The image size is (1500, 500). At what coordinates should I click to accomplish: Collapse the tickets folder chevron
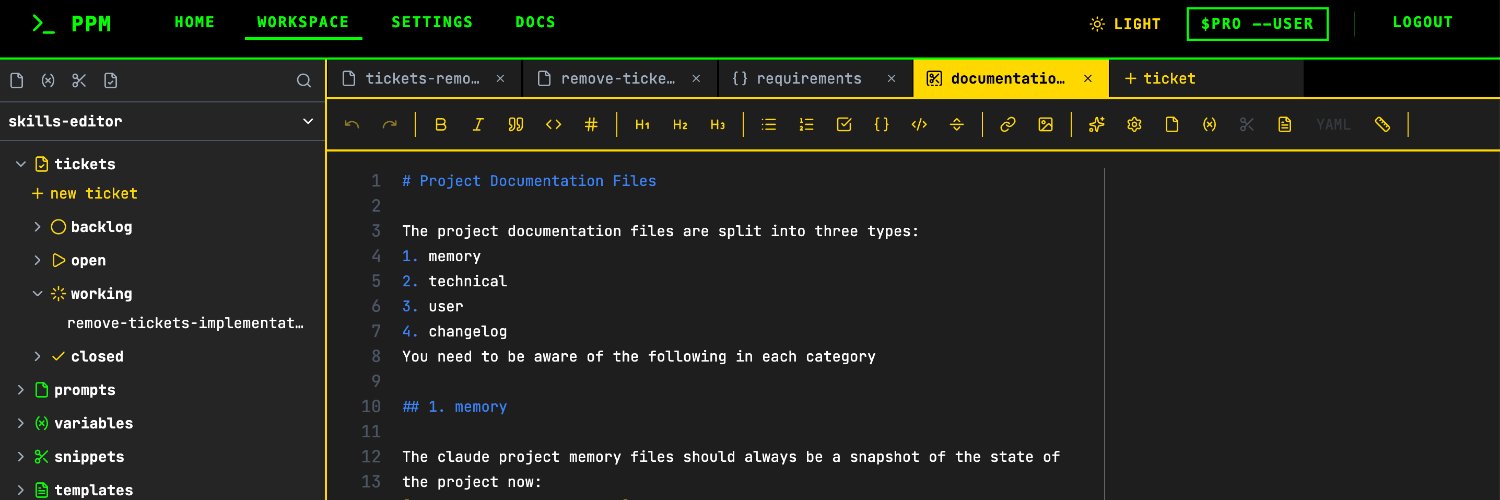tap(20, 164)
